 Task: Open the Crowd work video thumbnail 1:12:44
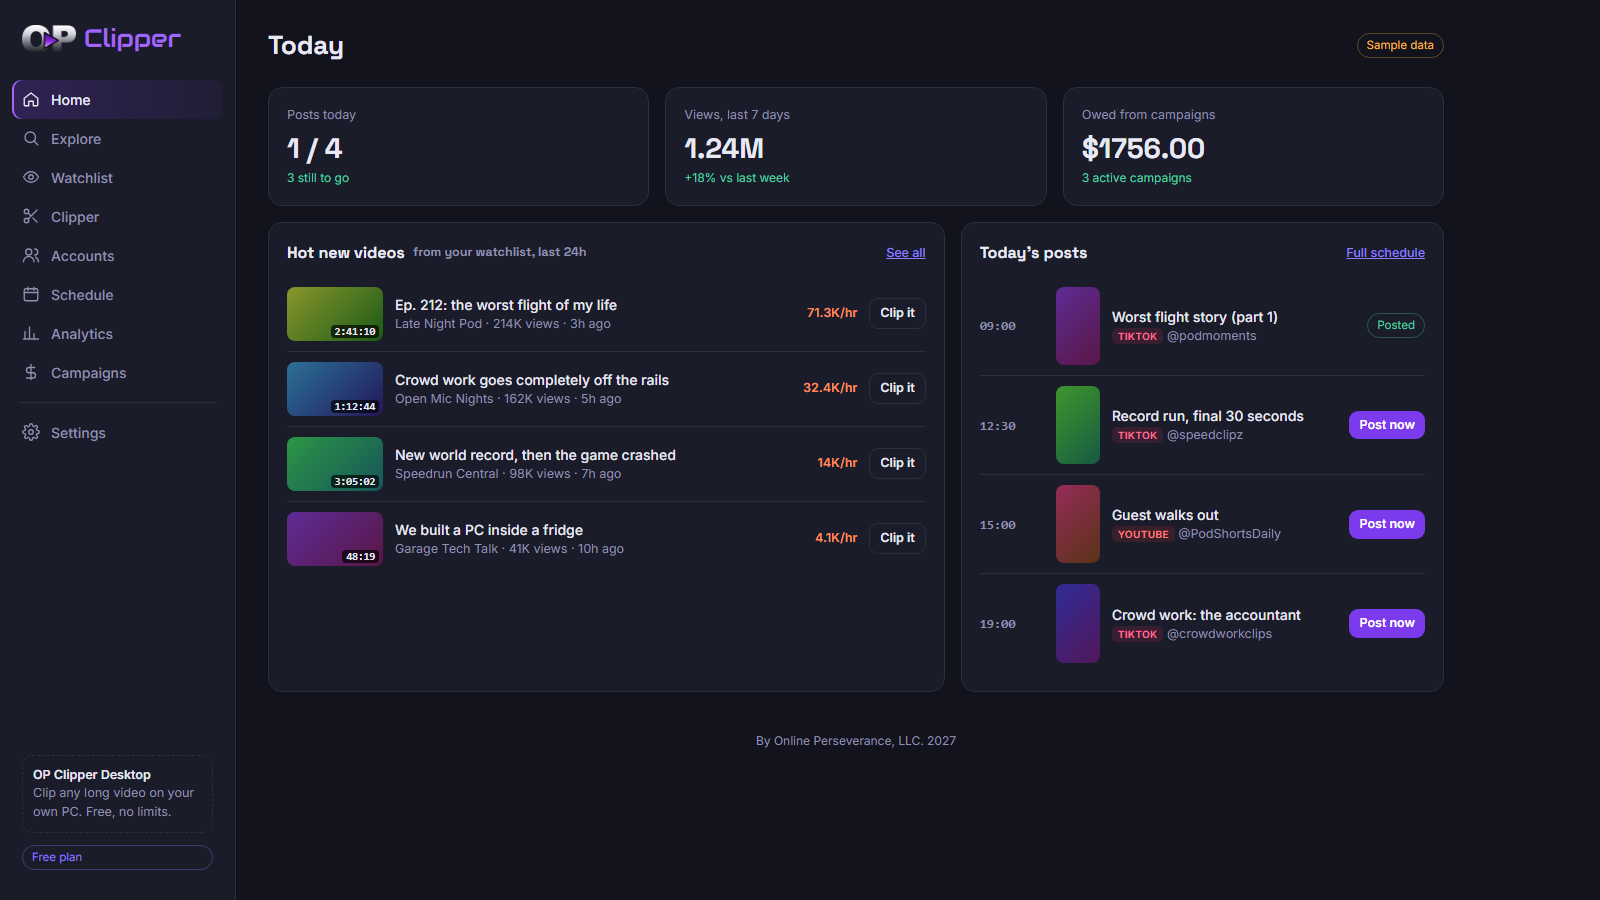coord(335,389)
